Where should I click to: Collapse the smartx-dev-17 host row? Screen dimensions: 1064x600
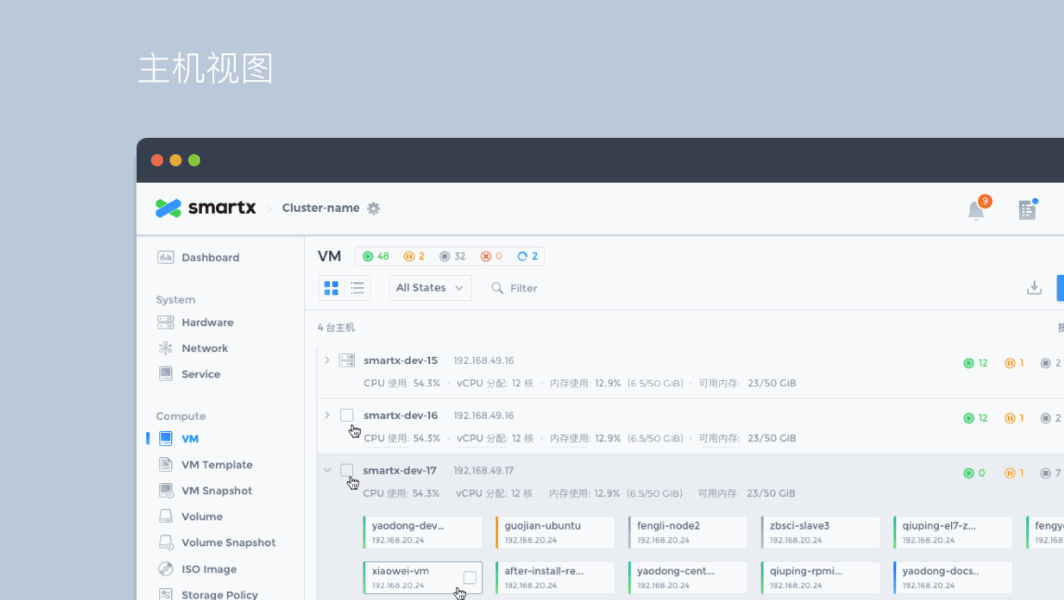(x=327, y=470)
